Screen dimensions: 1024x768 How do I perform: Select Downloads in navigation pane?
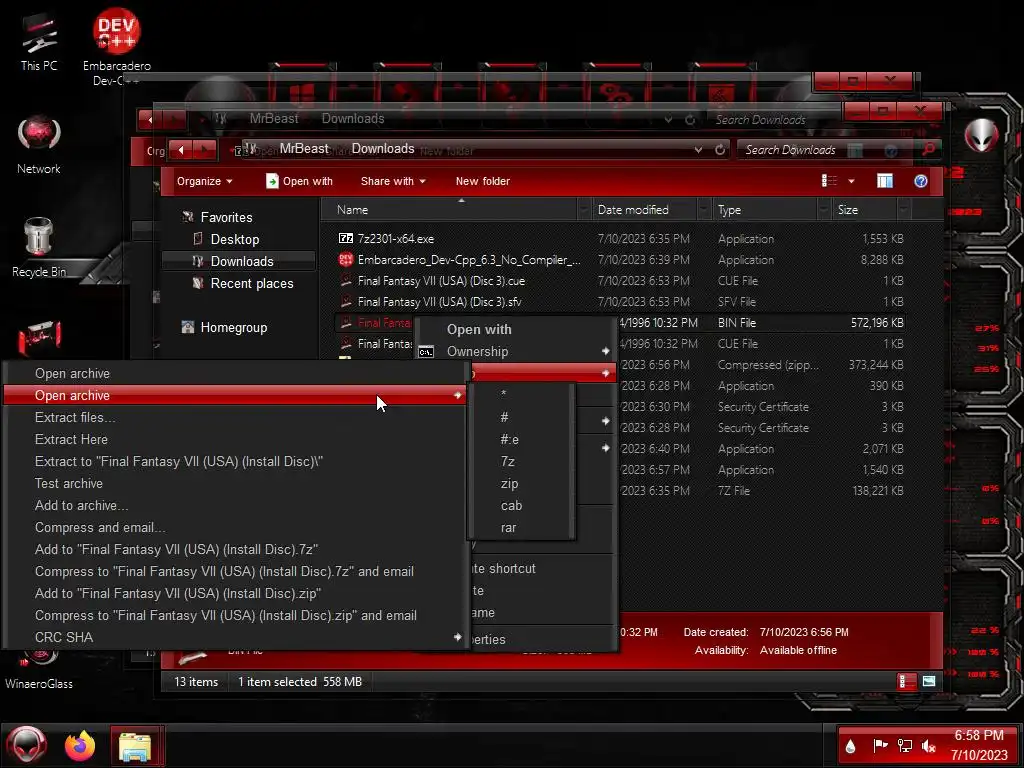(x=242, y=261)
